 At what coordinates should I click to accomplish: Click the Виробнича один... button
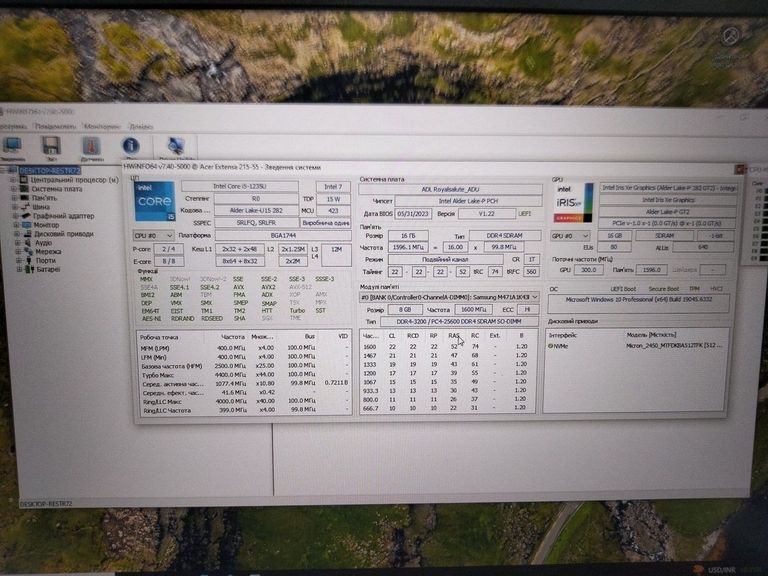326,223
